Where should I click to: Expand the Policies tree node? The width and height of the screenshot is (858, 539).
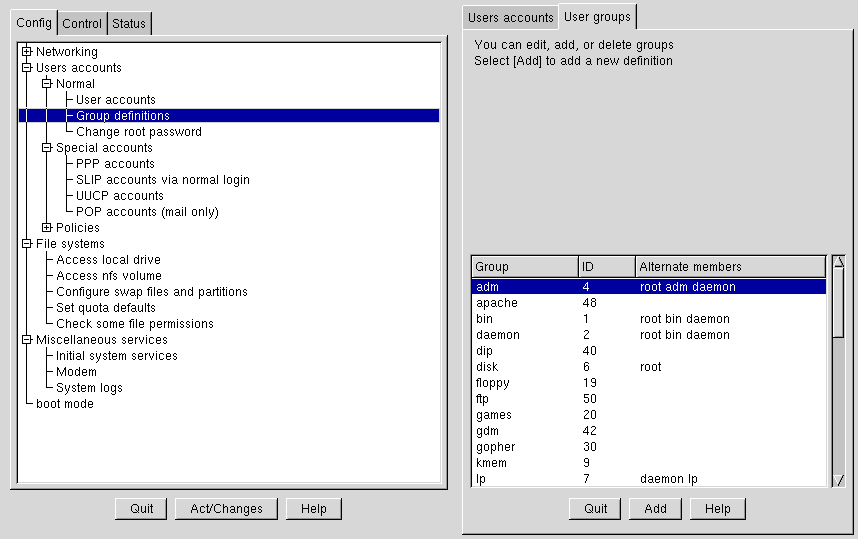[47, 228]
